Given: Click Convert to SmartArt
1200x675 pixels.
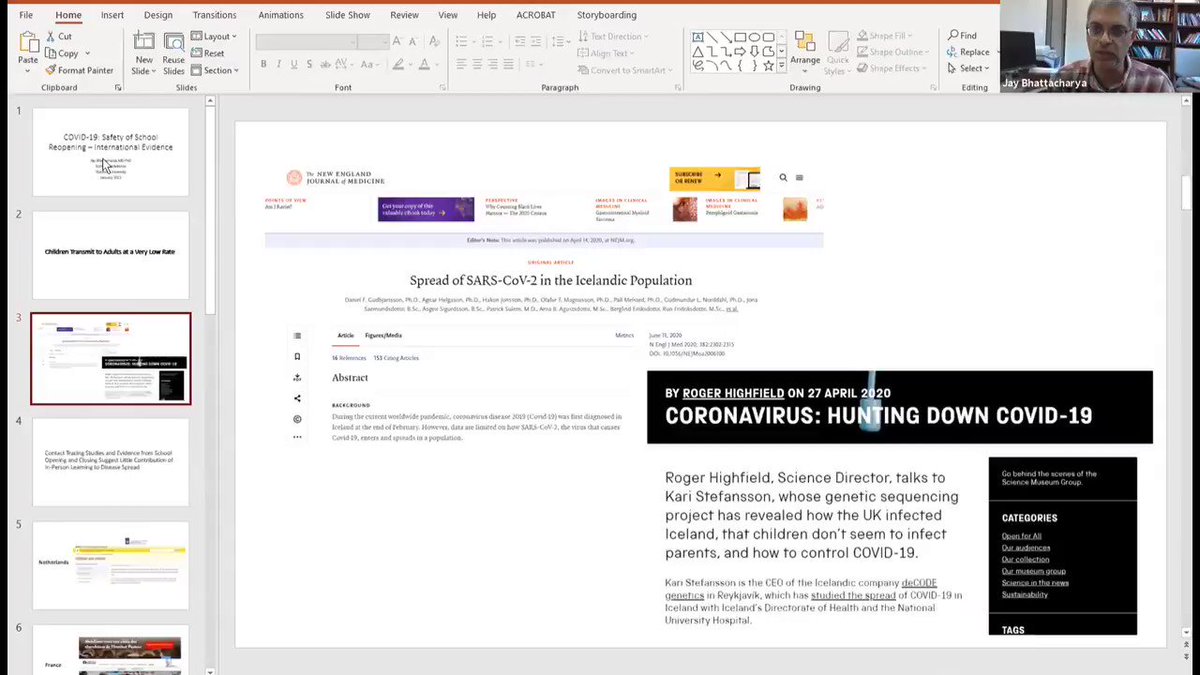Looking at the screenshot, I should 625,70.
